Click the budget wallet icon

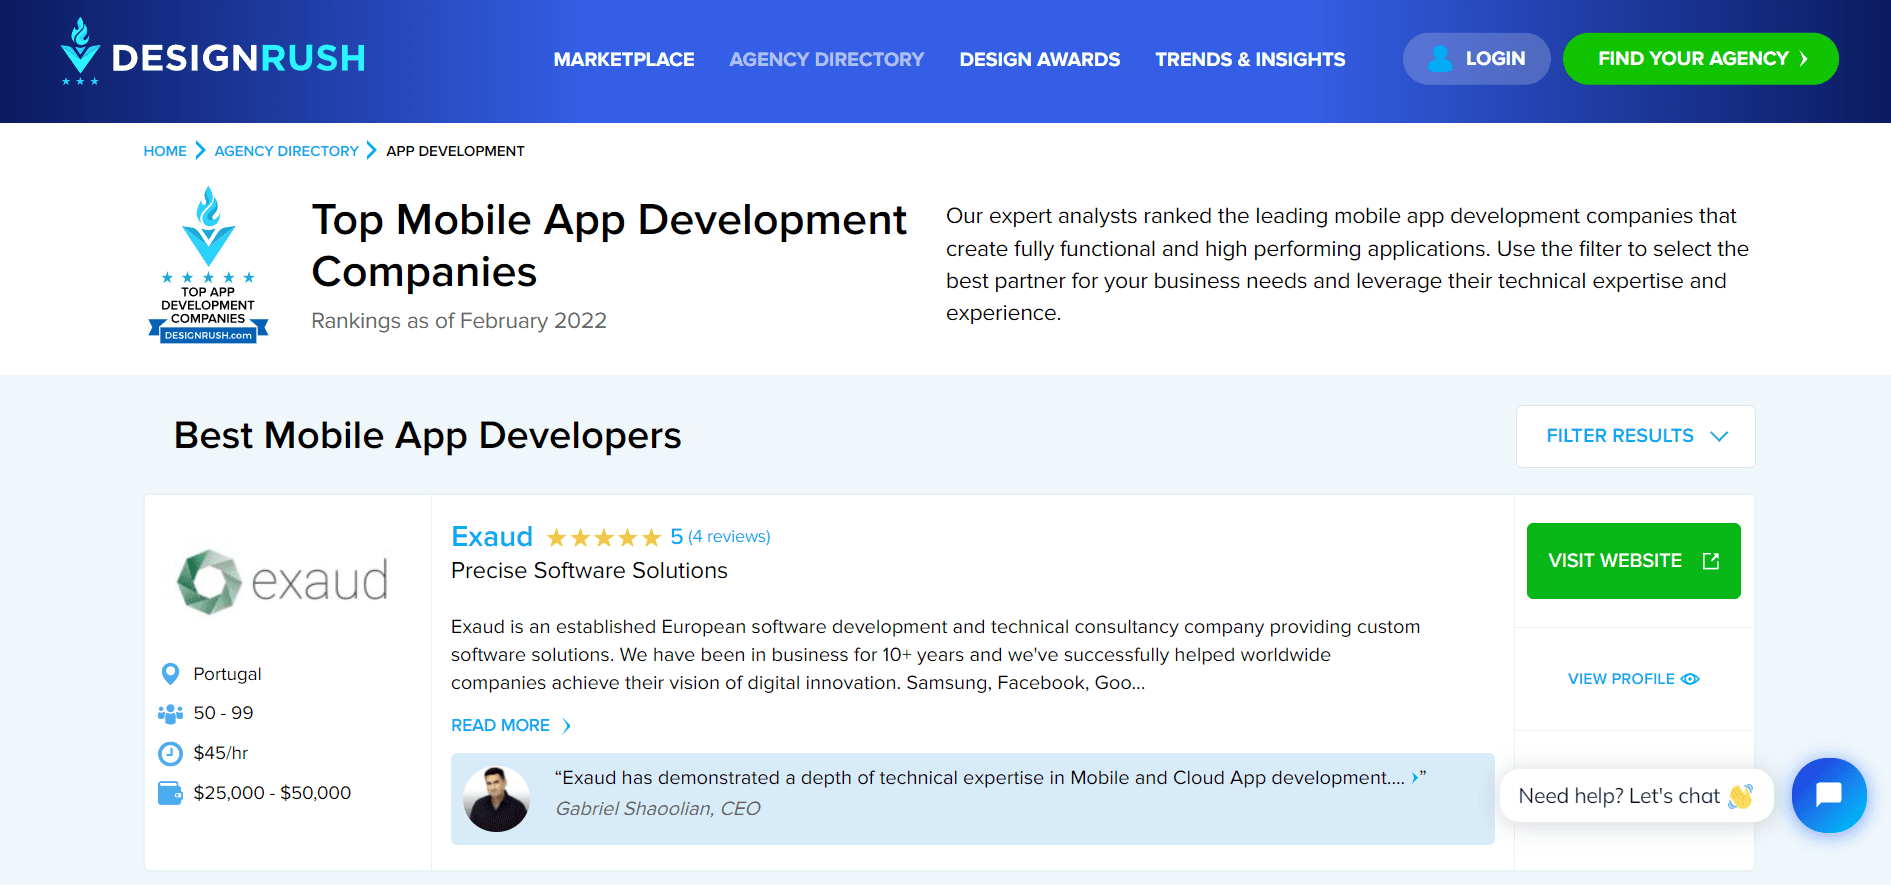[x=170, y=793]
